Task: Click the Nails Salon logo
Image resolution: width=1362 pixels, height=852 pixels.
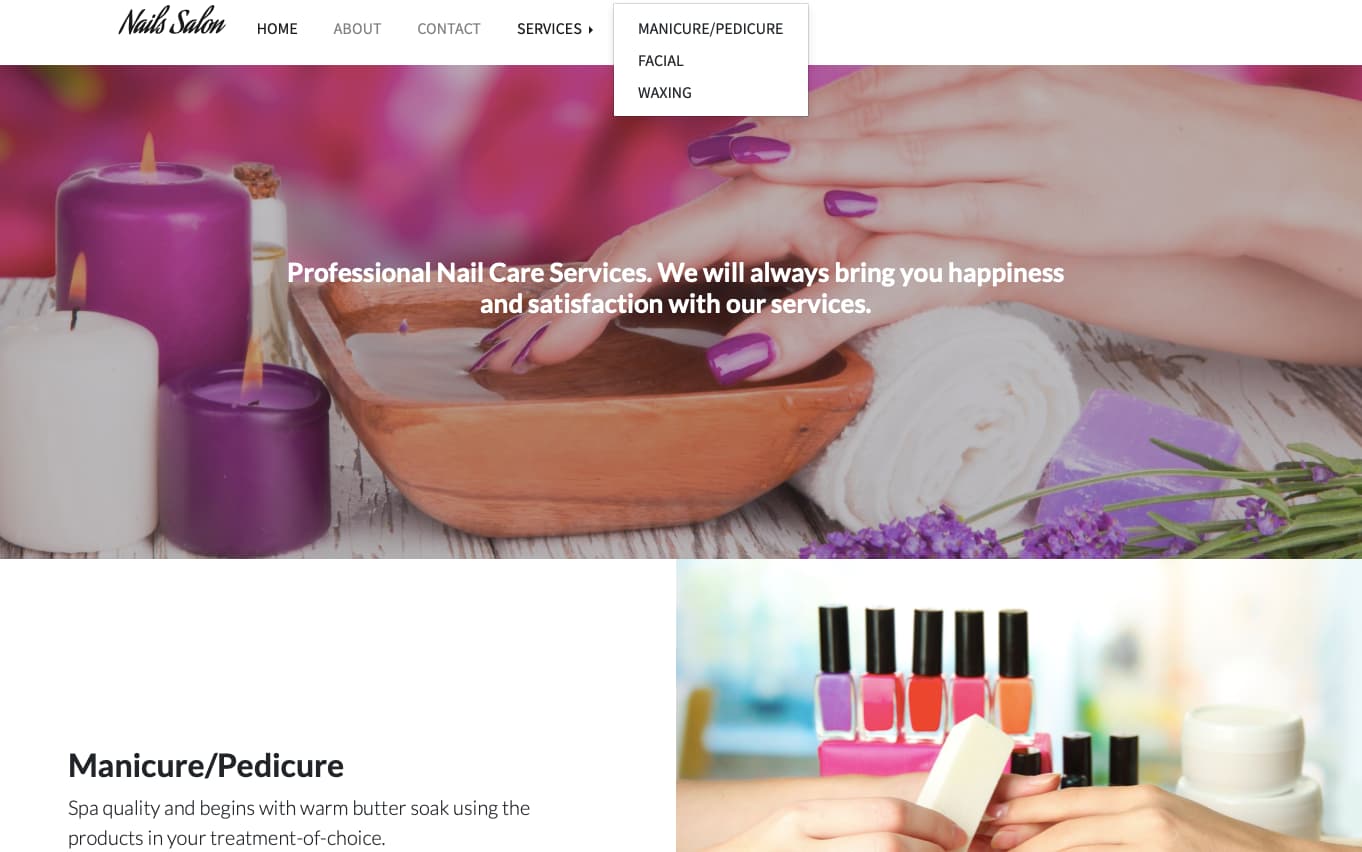Action: coord(172,21)
